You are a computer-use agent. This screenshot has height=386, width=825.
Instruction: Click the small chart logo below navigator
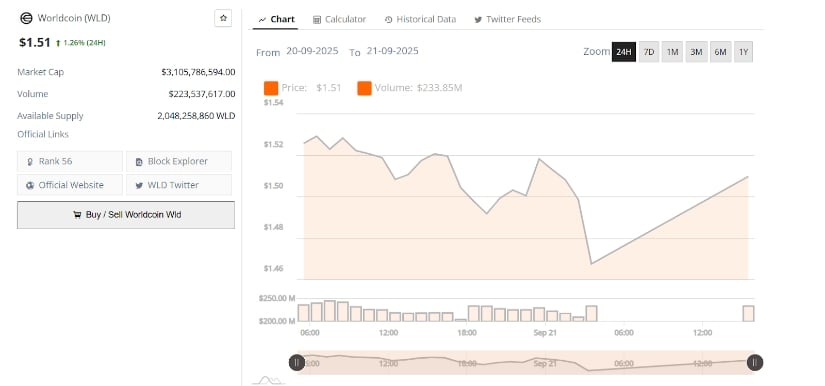269,380
